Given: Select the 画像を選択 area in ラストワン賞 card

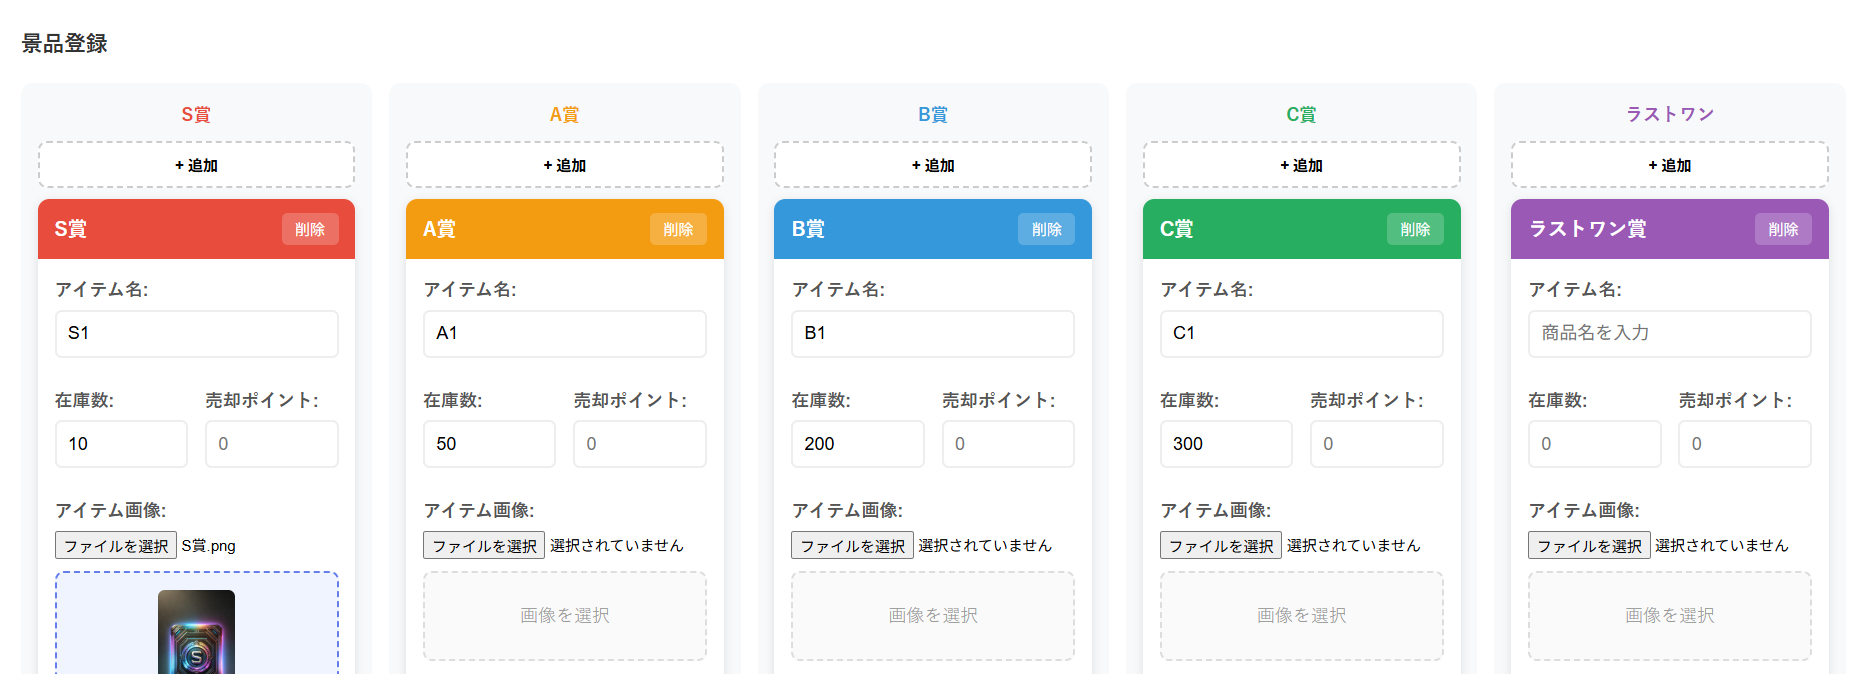Looking at the screenshot, I should coord(1669,615).
